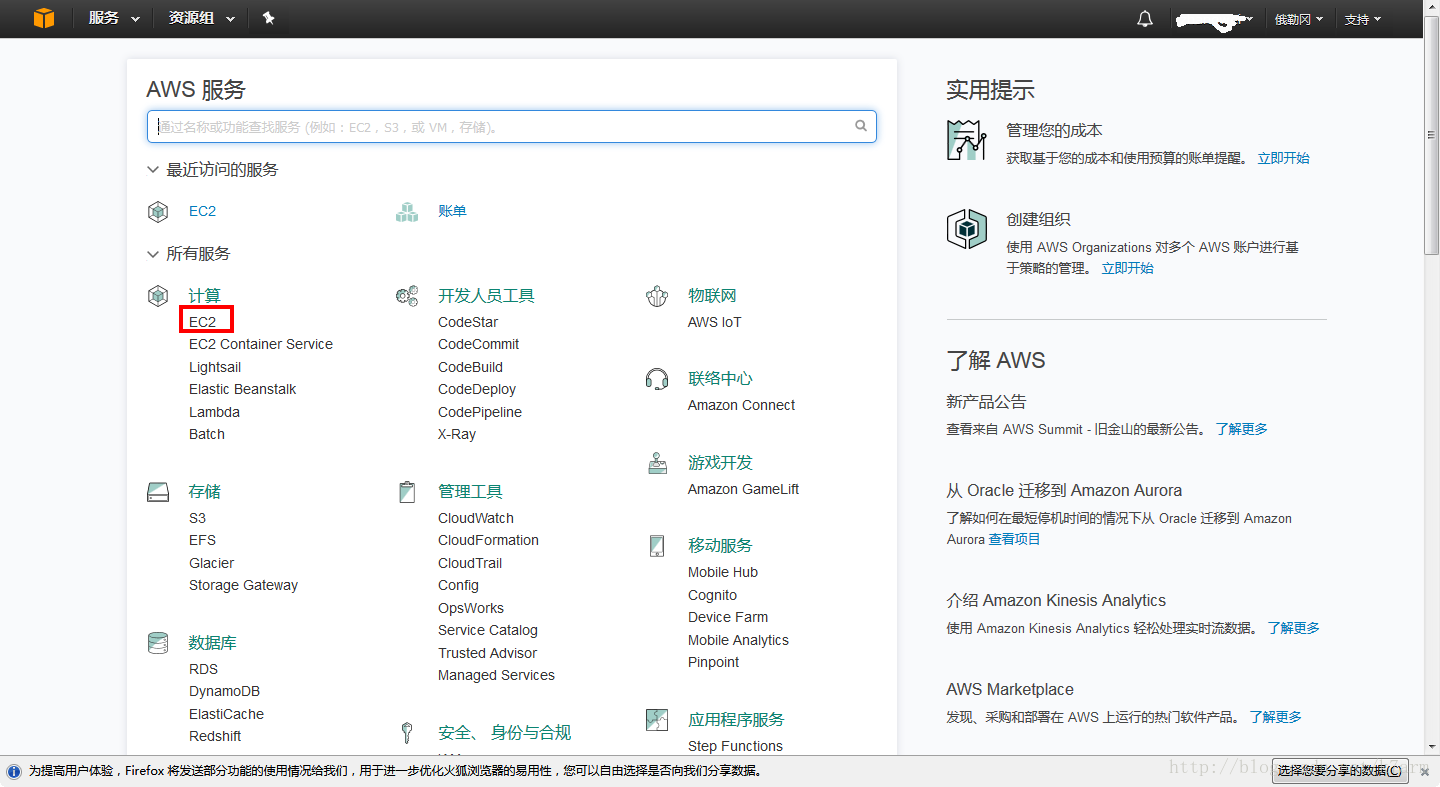Open the S3 storage service
Viewport: 1440px width, 787px height.
click(197, 518)
